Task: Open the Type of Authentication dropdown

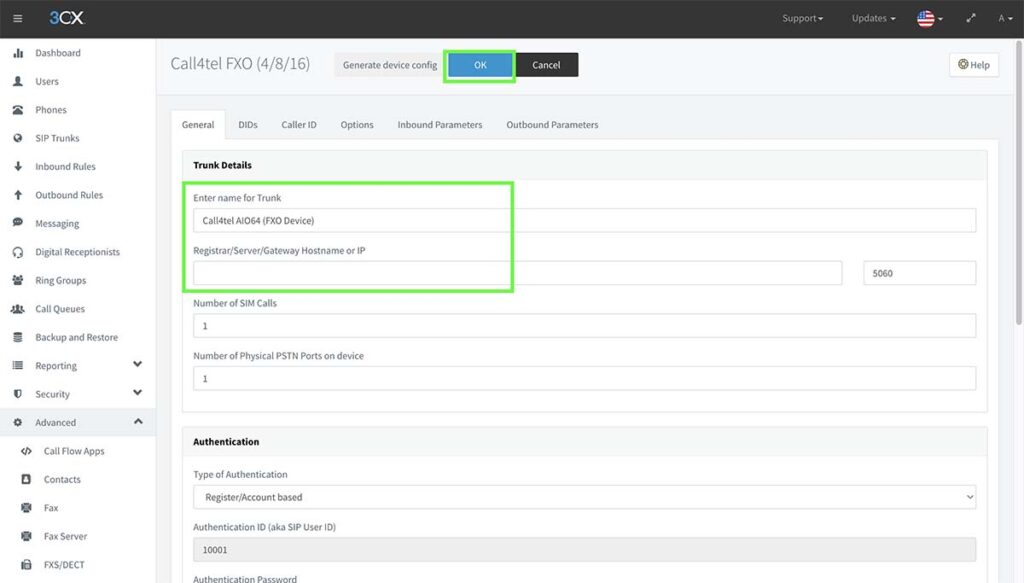Action: click(583, 497)
